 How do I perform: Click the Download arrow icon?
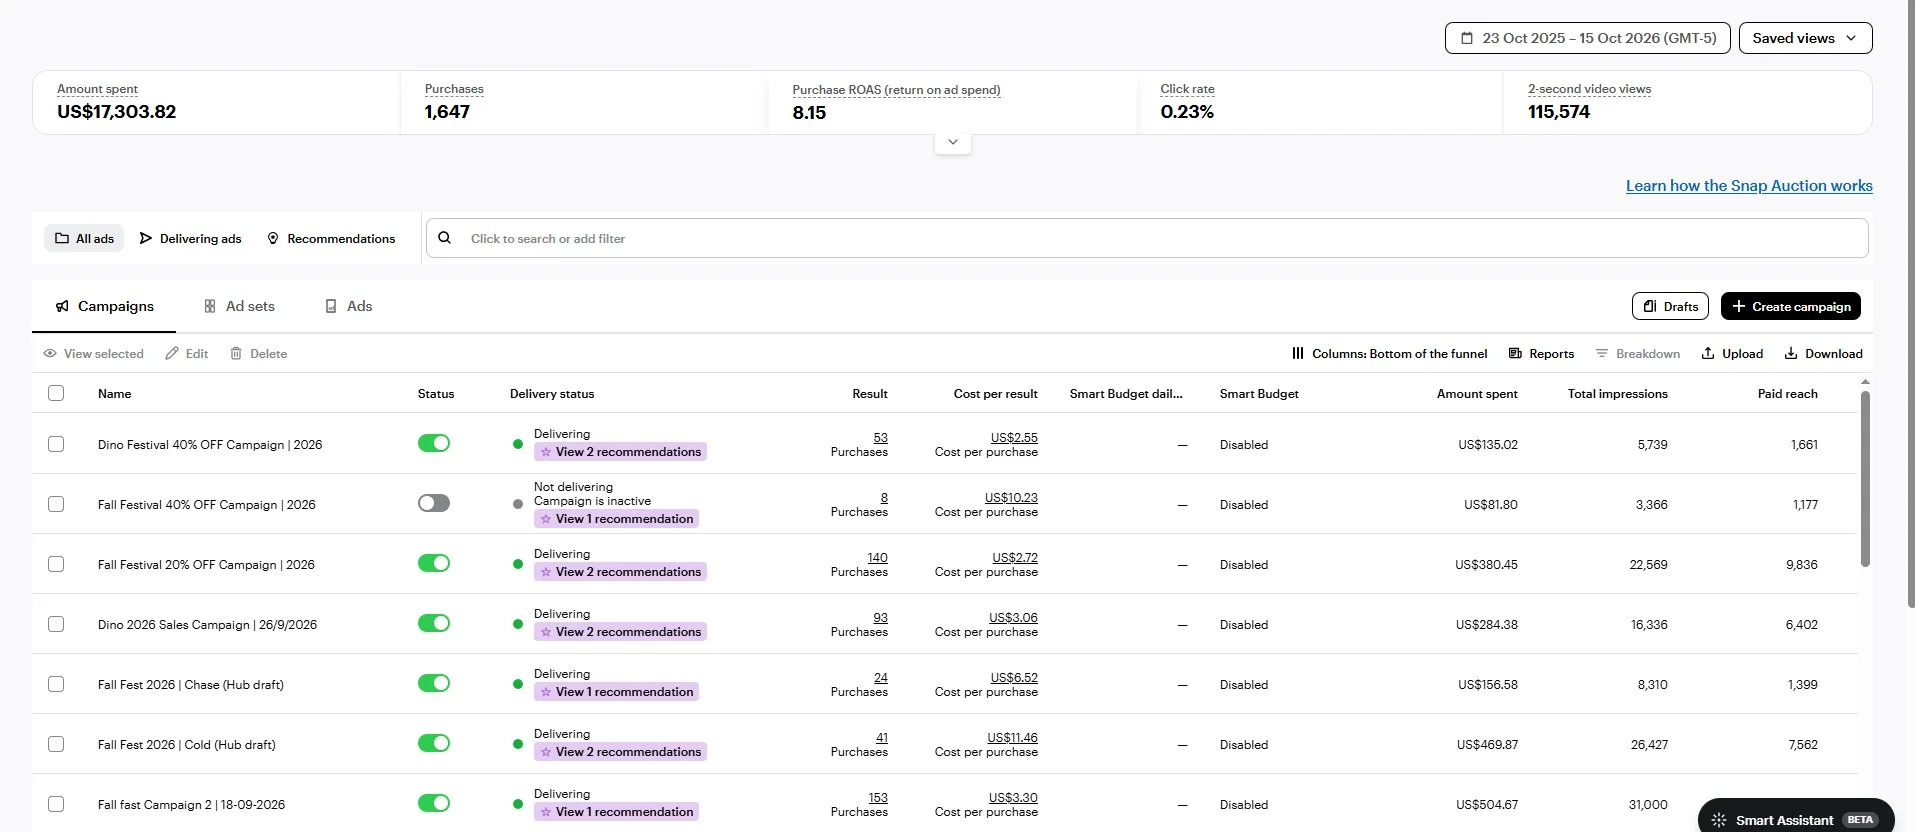click(x=1791, y=353)
